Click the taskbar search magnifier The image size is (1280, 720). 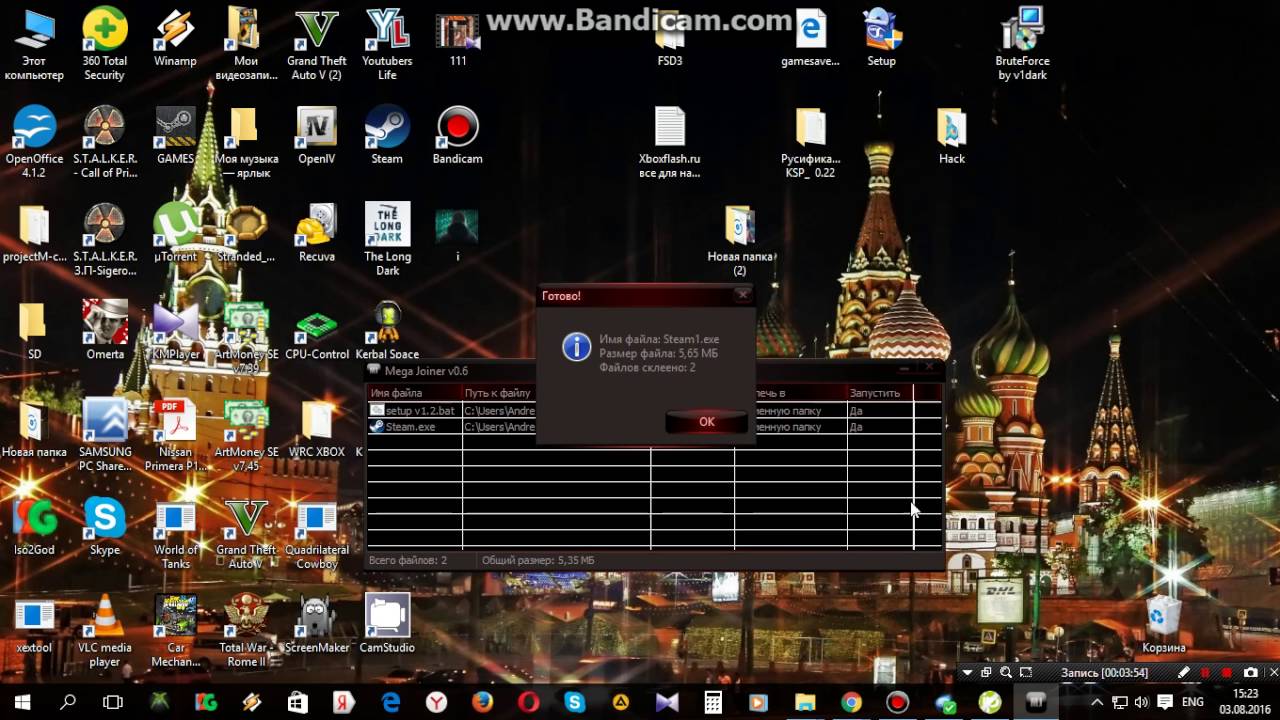[68, 702]
